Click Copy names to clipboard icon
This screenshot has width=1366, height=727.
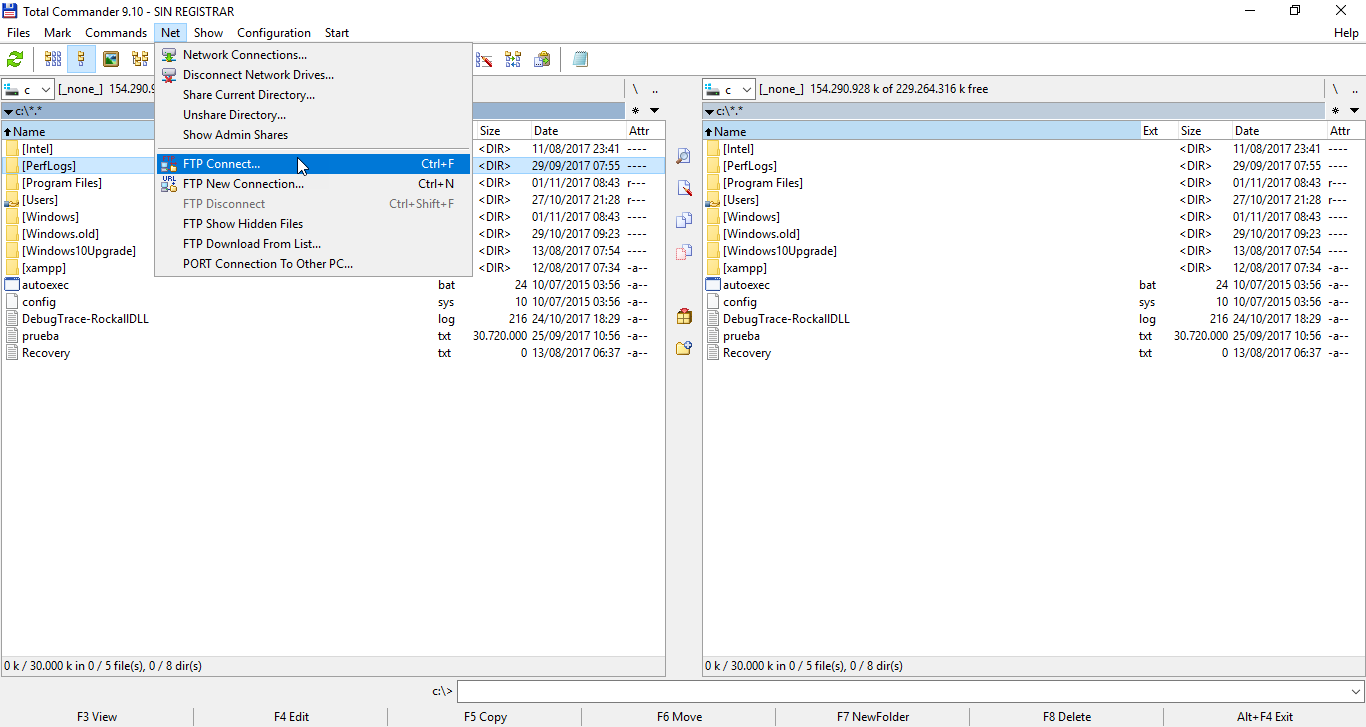tap(542, 59)
